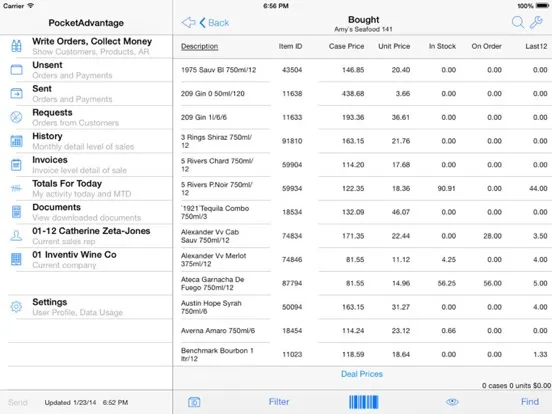Select 209 Gin 0 50ml/120 row
This screenshot has width=552, height=414.
coord(363,94)
